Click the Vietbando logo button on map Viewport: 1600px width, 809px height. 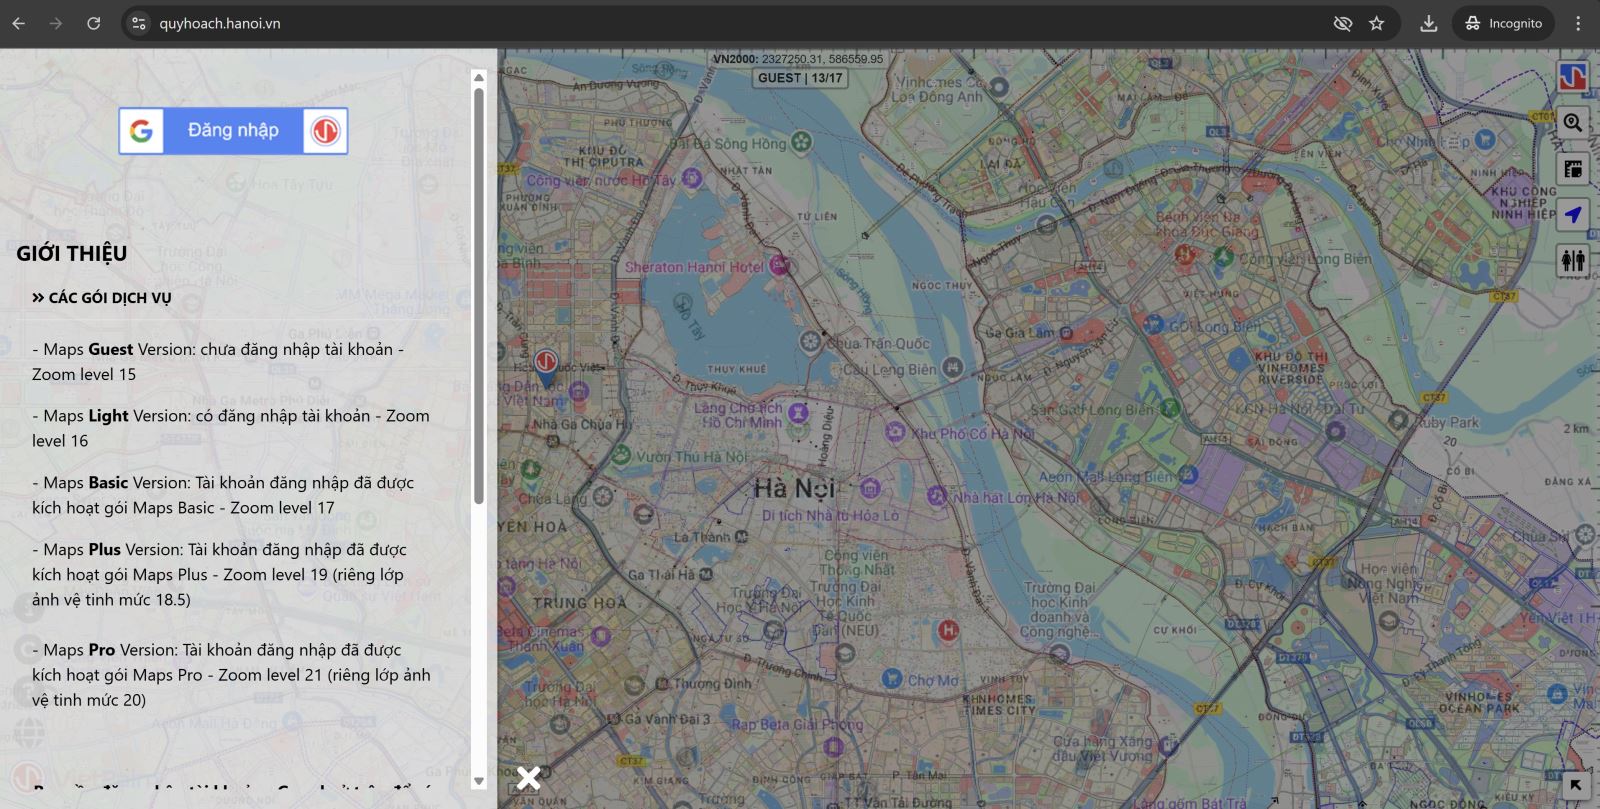coord(1573,77)
